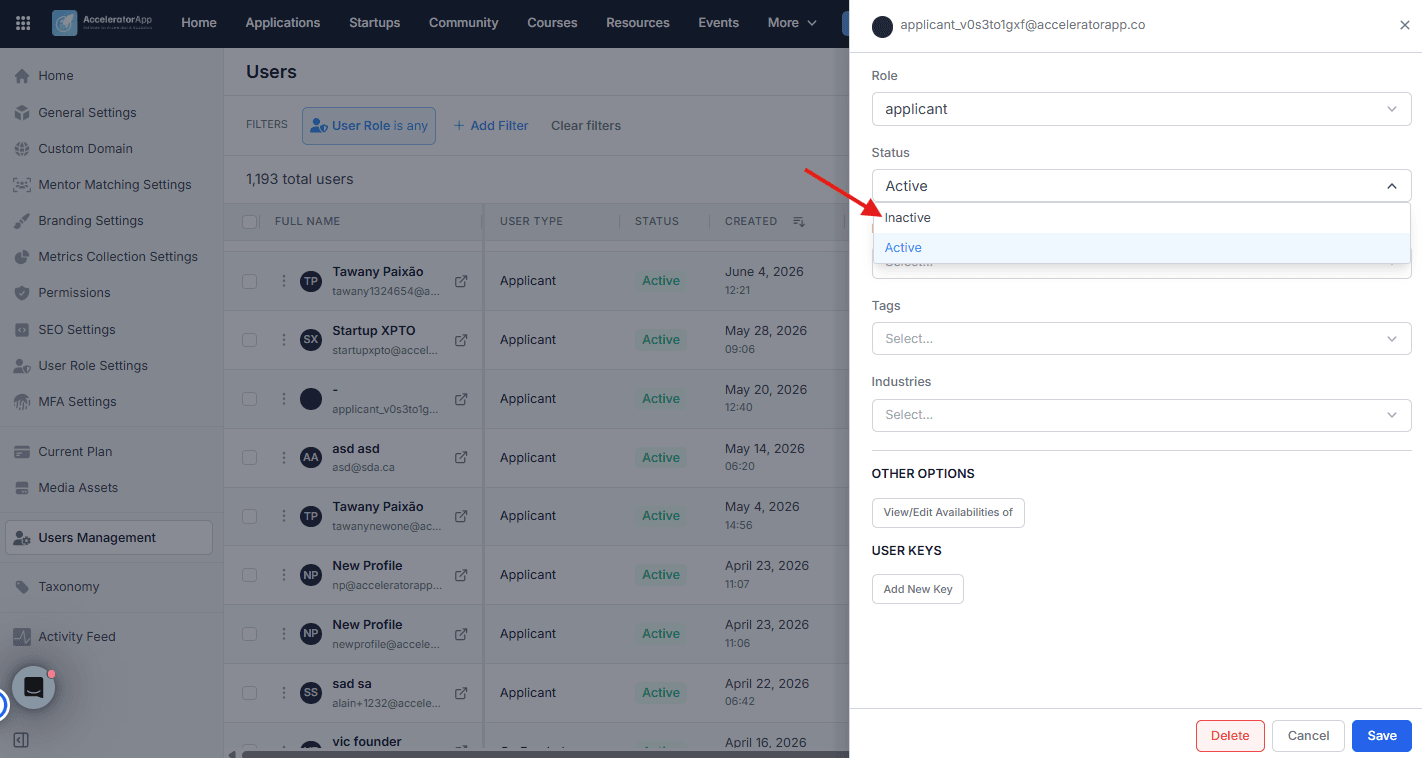1422x758 pixels.
Task: Toggle select-all users checkbox
Action: click(250, 222)
